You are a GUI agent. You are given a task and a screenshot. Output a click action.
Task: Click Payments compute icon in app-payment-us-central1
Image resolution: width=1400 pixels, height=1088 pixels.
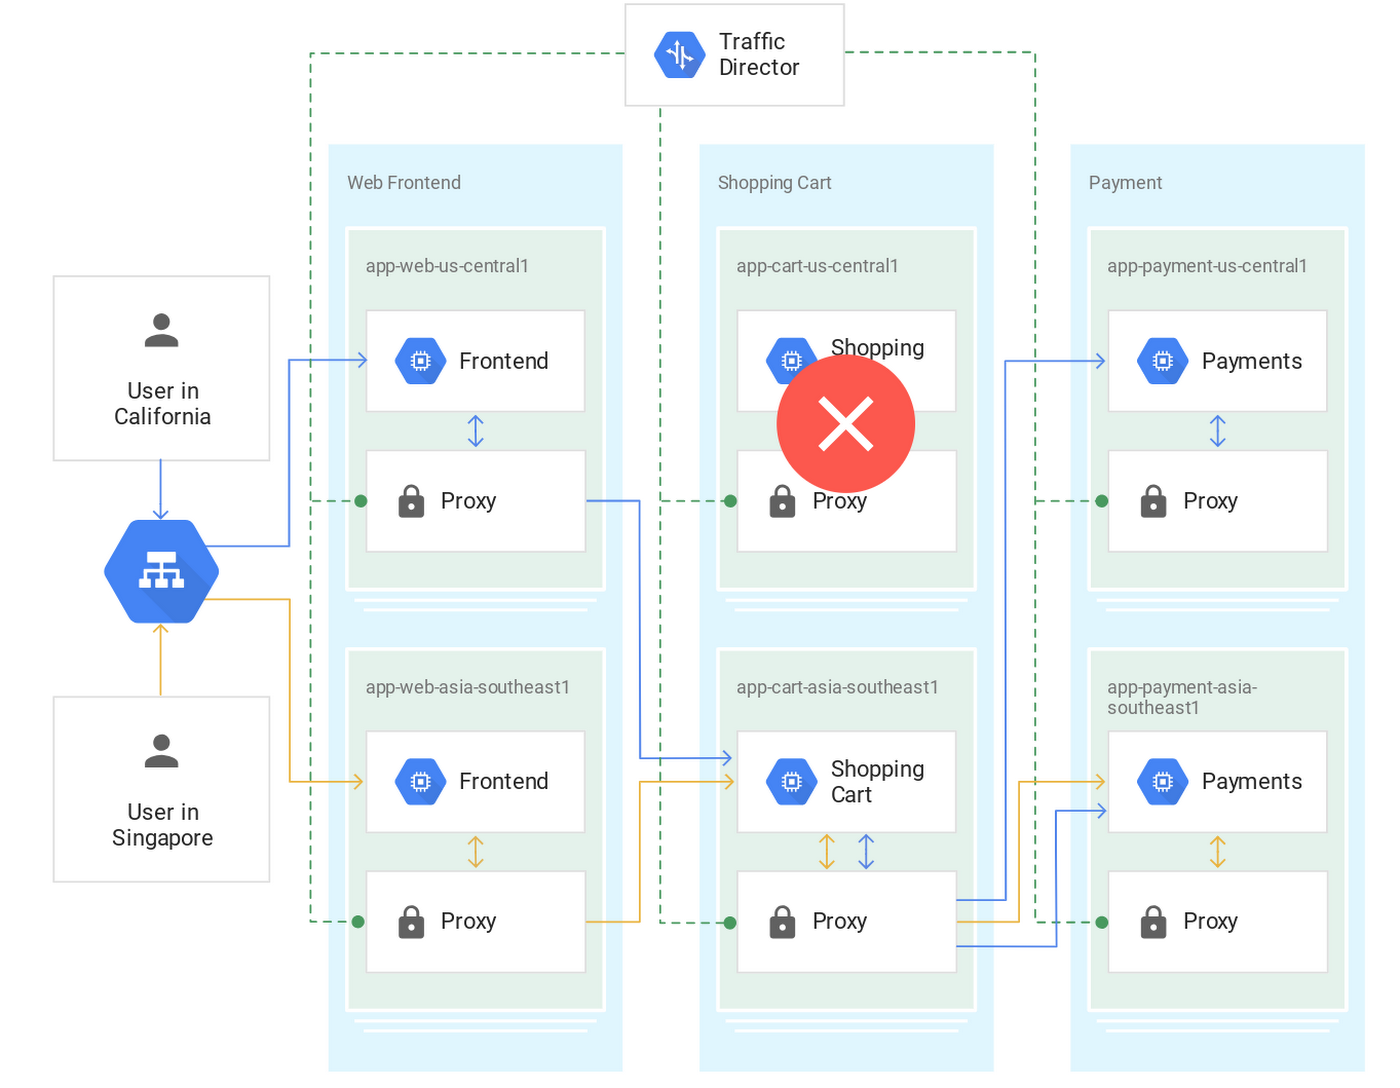point(1163,361)
